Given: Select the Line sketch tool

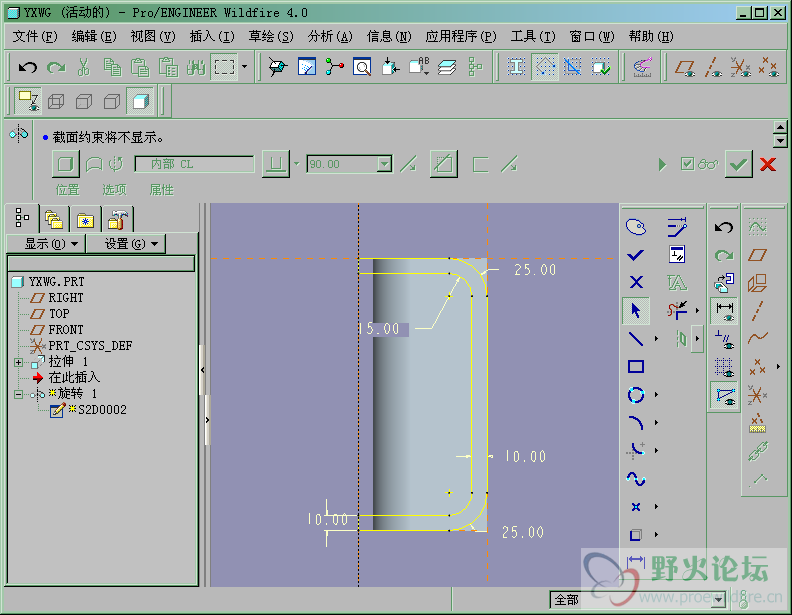Looking at the screenshot, I should (x=636, y=339).
